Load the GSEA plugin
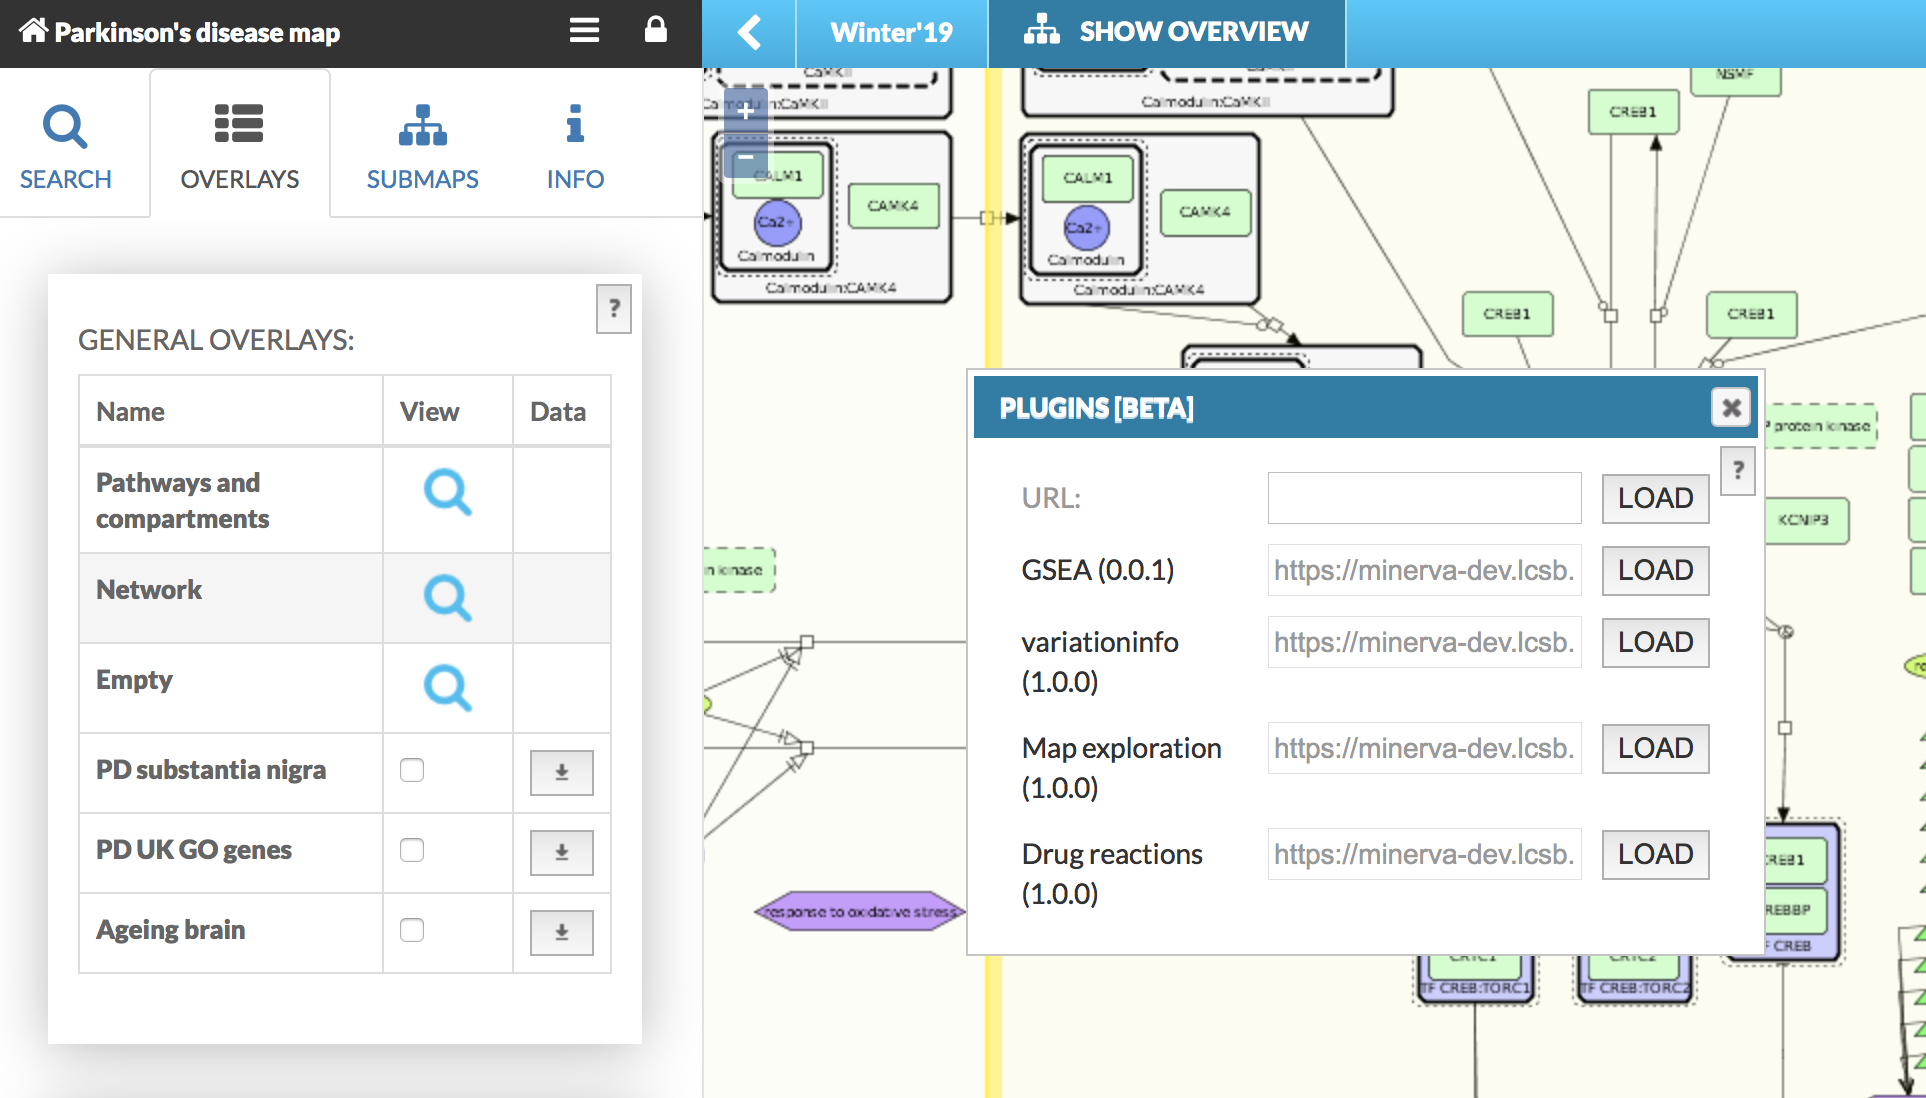This screenshot has width=1926, height=1098. click(1655, 570)
